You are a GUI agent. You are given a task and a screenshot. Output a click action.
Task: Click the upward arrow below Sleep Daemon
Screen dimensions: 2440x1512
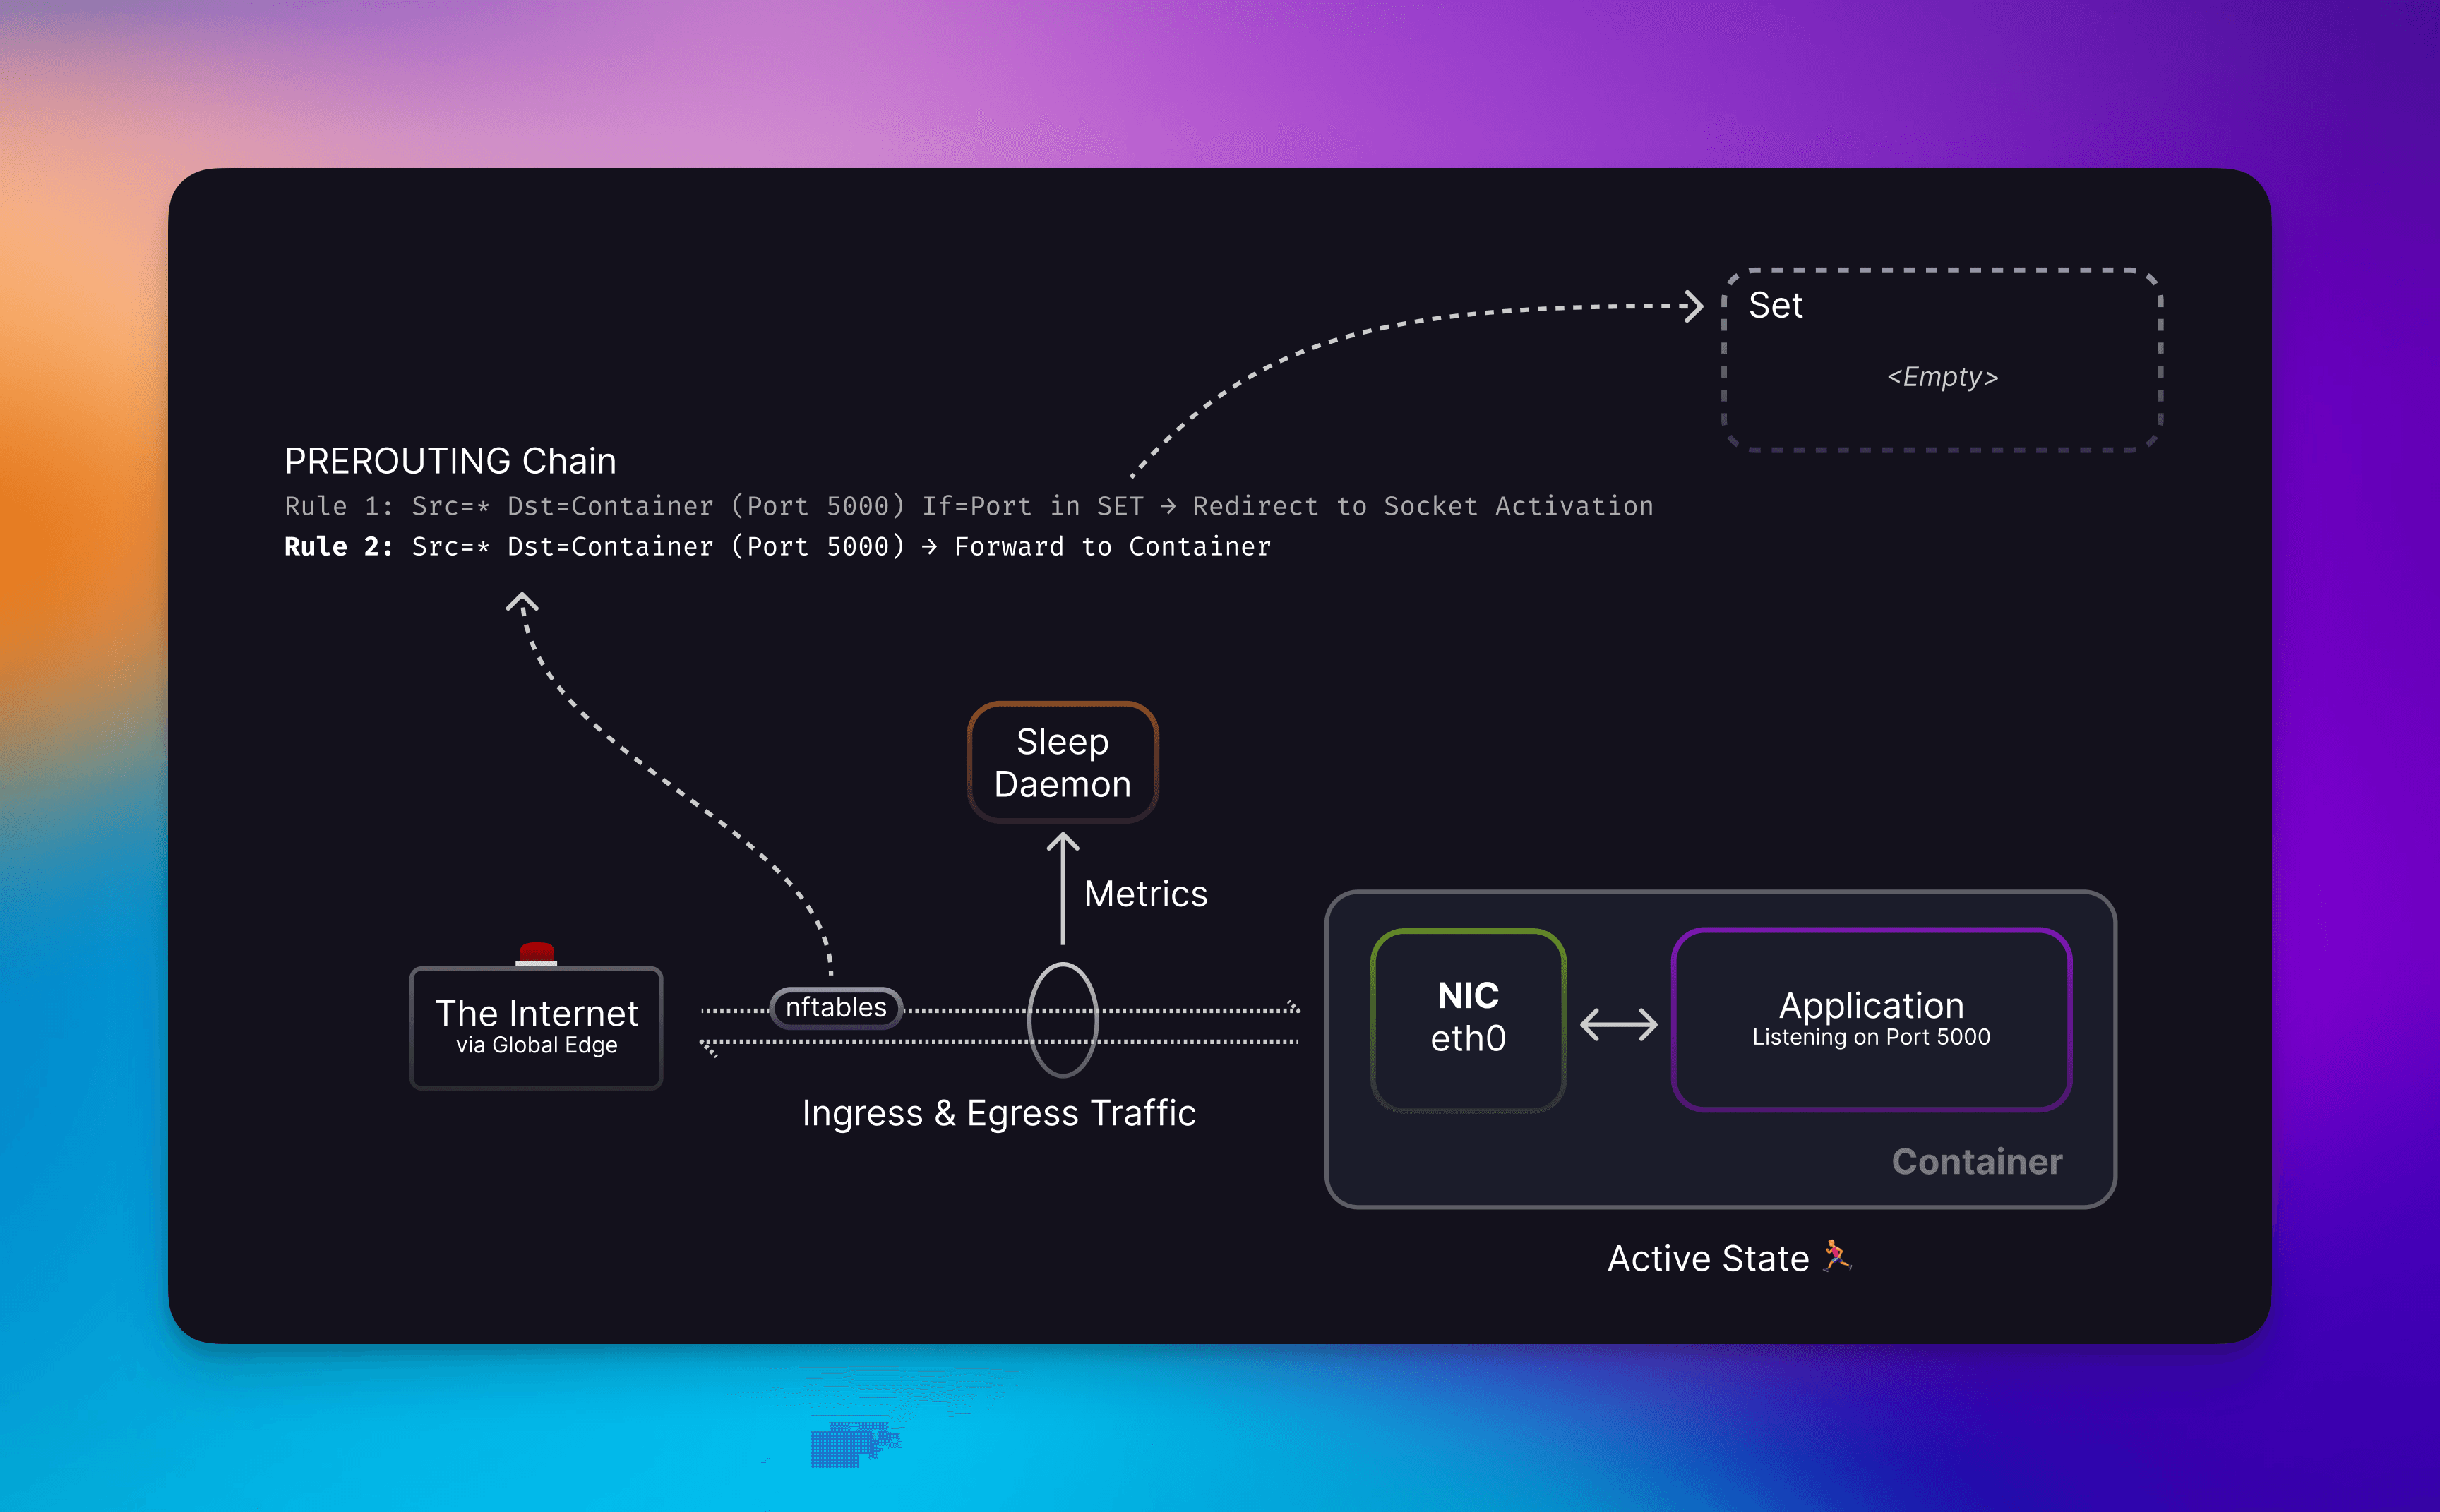[1062, 888]
